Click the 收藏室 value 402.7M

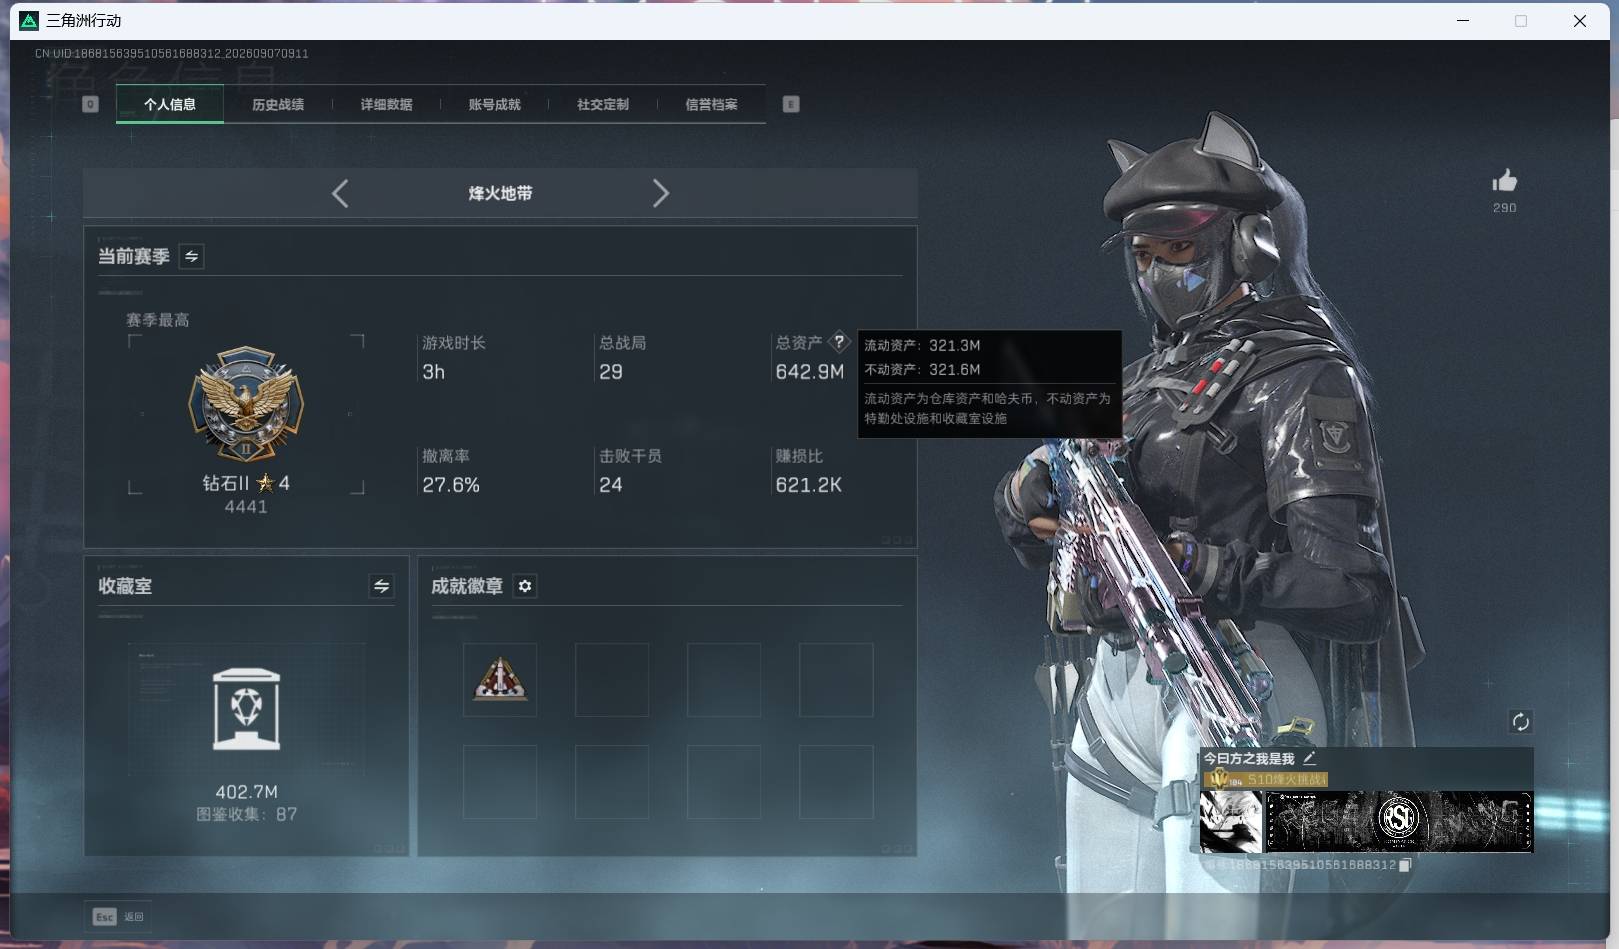tap(247, 792)
